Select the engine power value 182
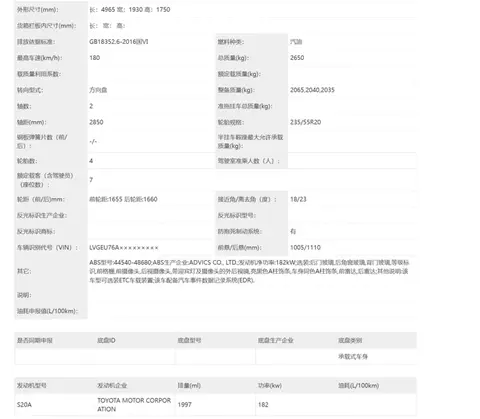Image resolution: width=480 pixels, height=419 pixels. [263, 405]
